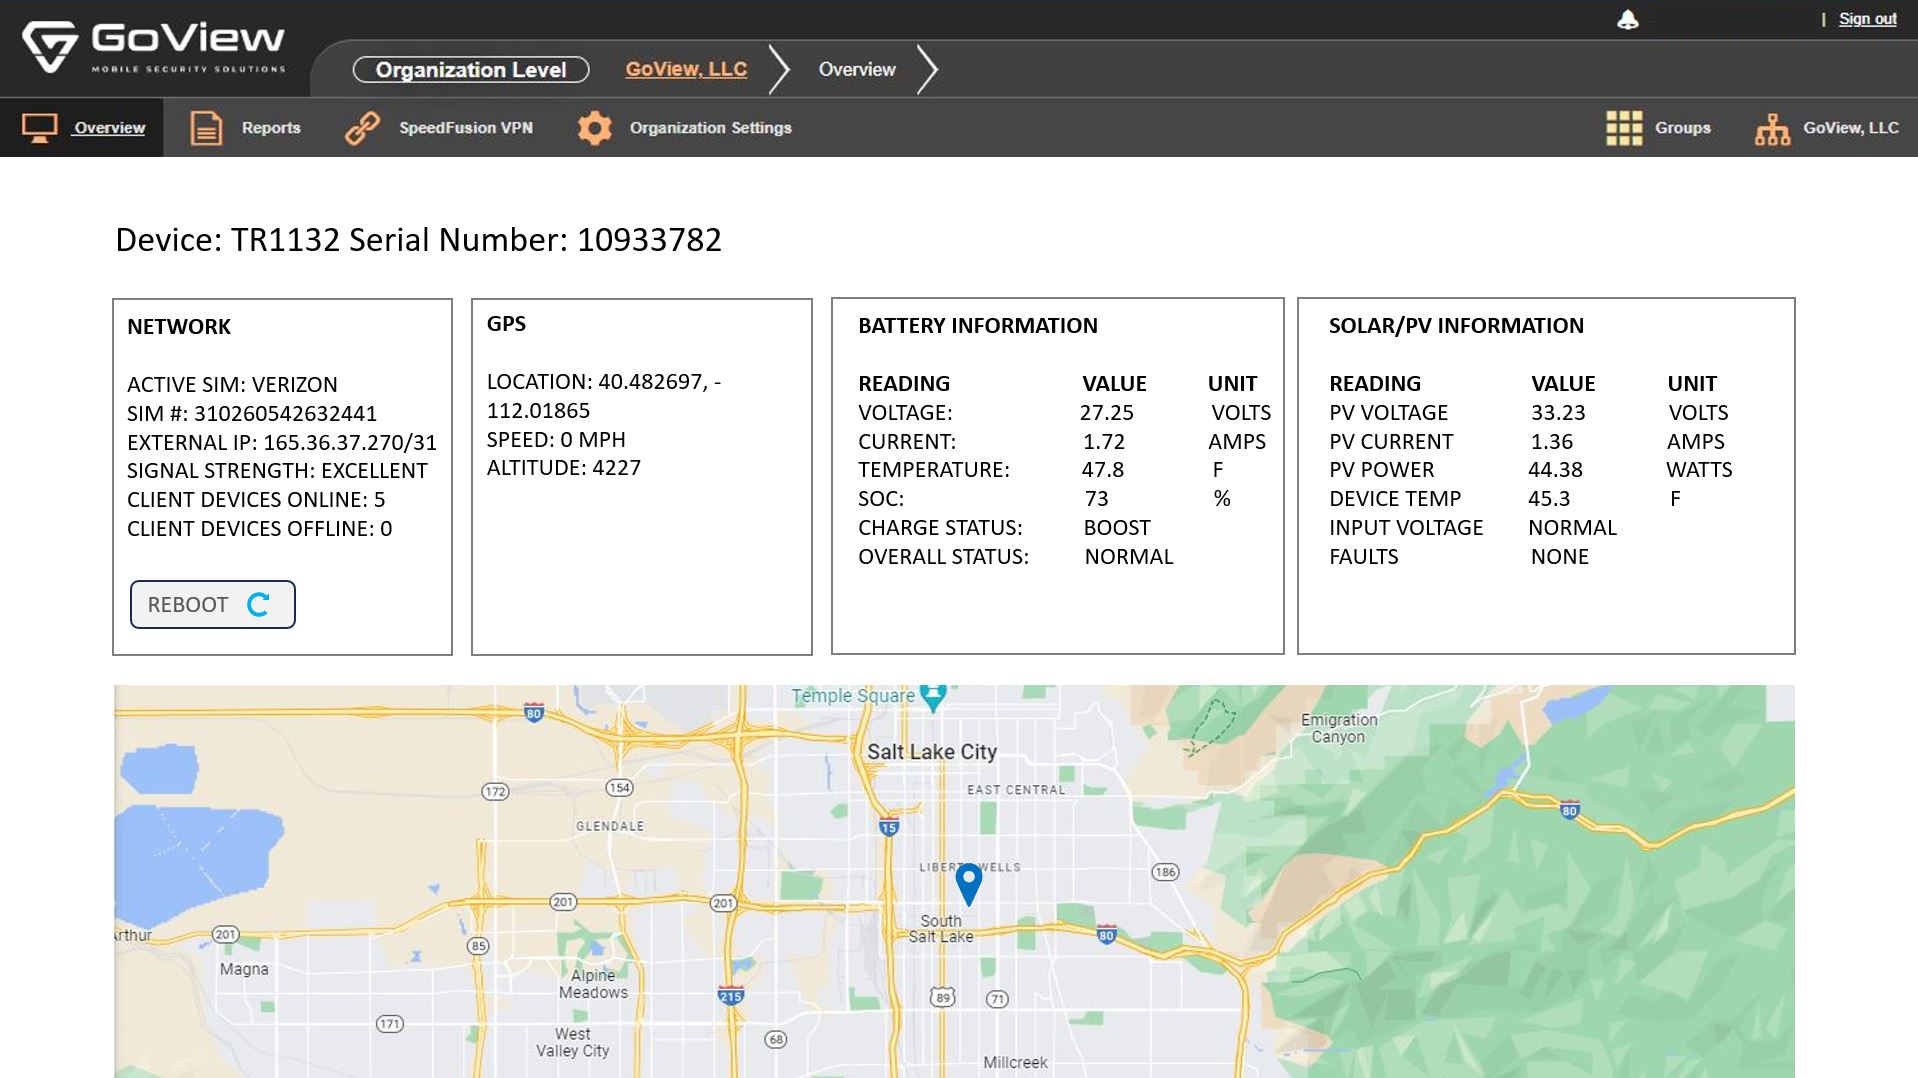Screen dimensions: 1918x1078
Task: Click the Sign out link
Action: [x=1867, y=19]
